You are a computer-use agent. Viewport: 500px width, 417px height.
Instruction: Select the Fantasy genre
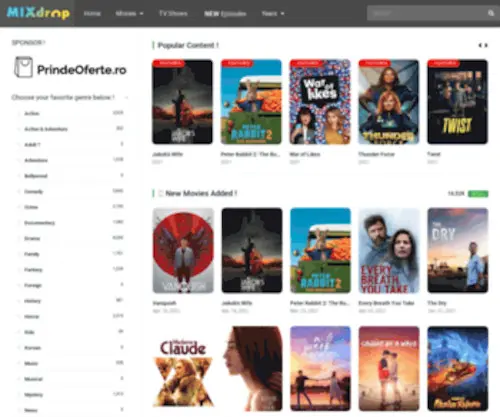click(x=33, y=270)
